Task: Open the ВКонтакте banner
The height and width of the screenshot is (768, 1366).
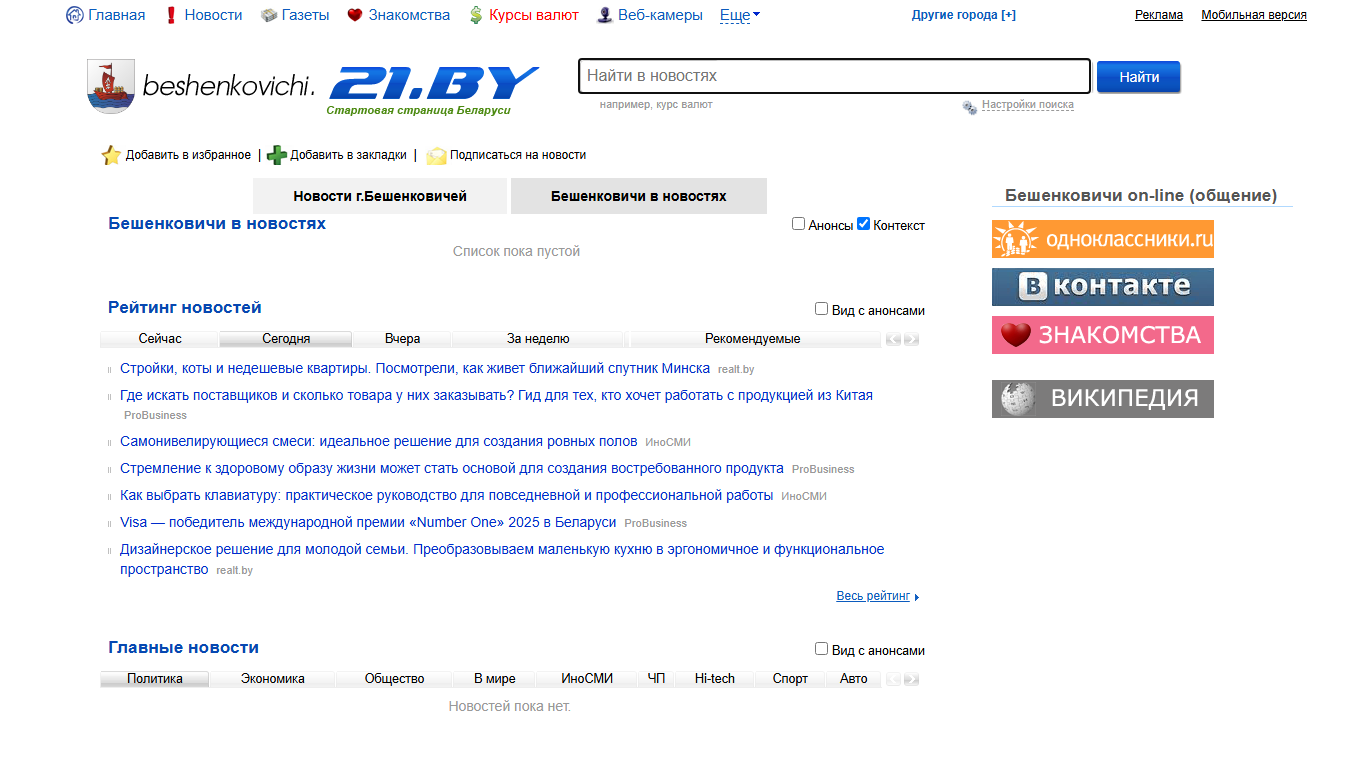Action: 1103,287
